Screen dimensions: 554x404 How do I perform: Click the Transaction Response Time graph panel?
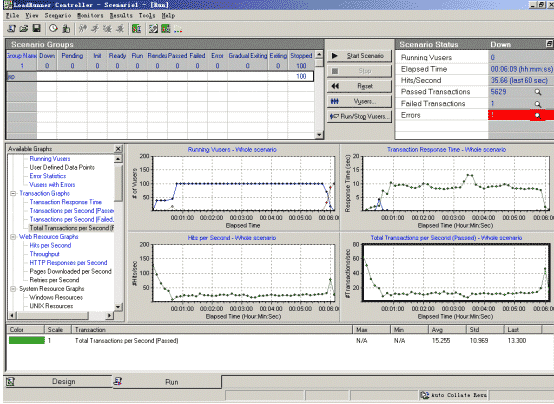(x=447, y=187)
